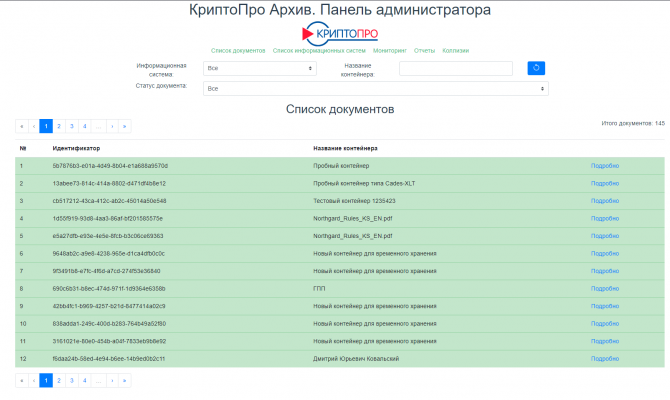Open Подробно for row 7
670x400 pixels.
(x=605, y=271)
